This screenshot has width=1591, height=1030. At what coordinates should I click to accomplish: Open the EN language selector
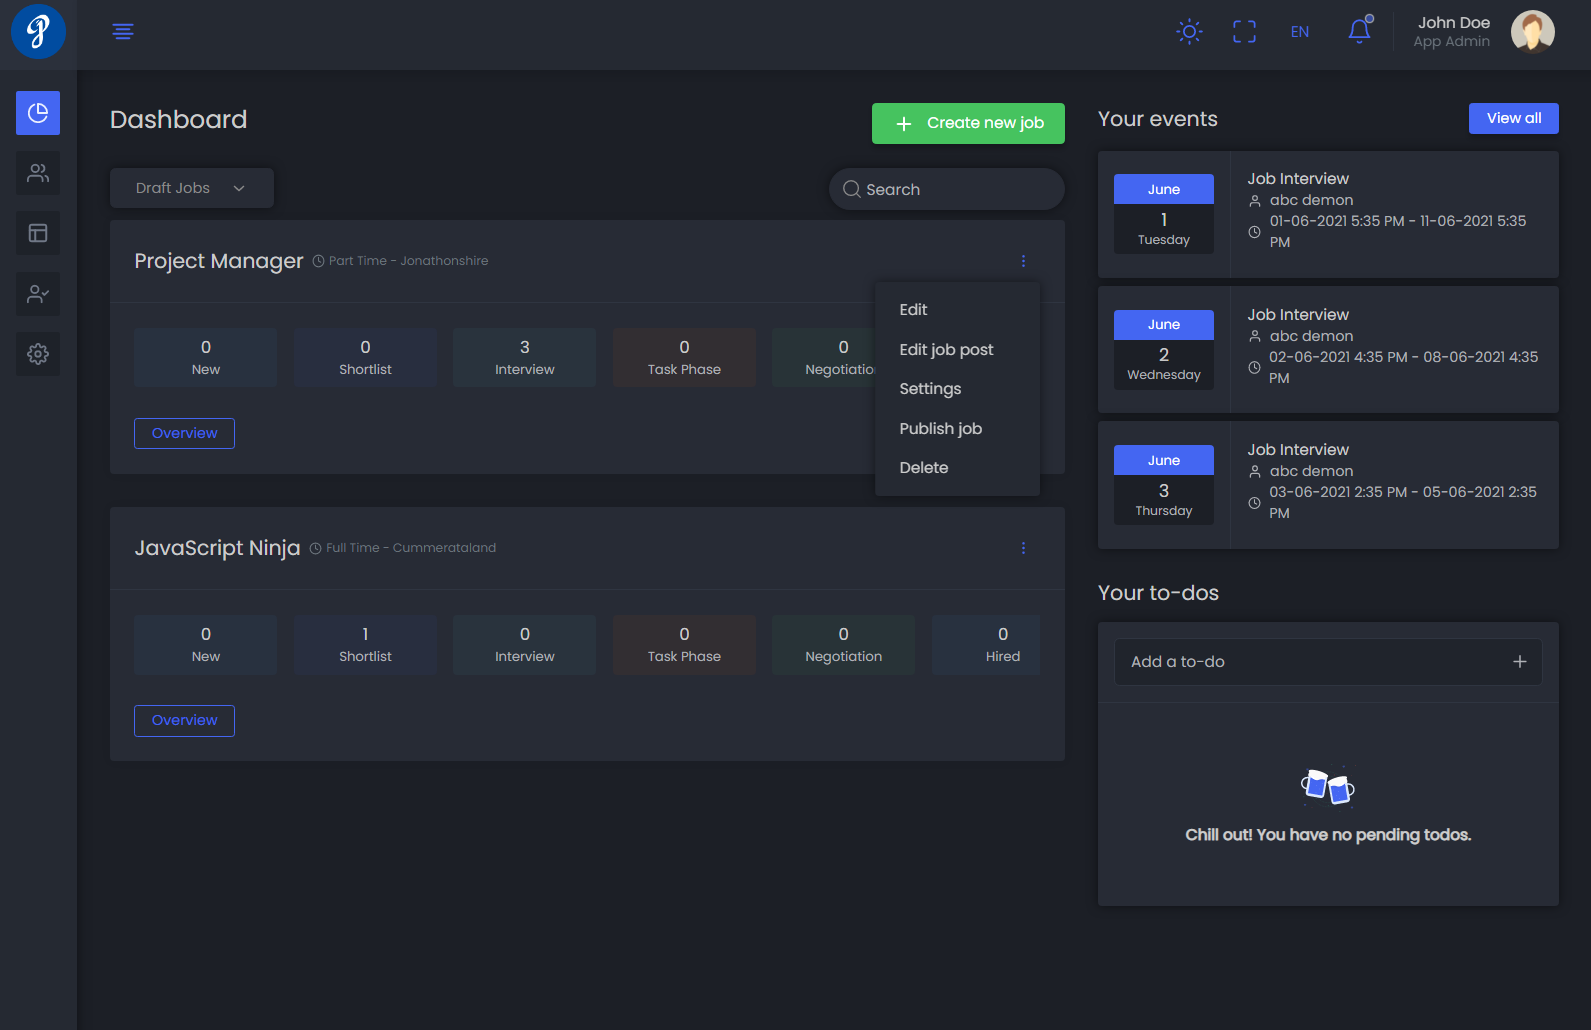pyautogui.click(x=1299, y=32)
